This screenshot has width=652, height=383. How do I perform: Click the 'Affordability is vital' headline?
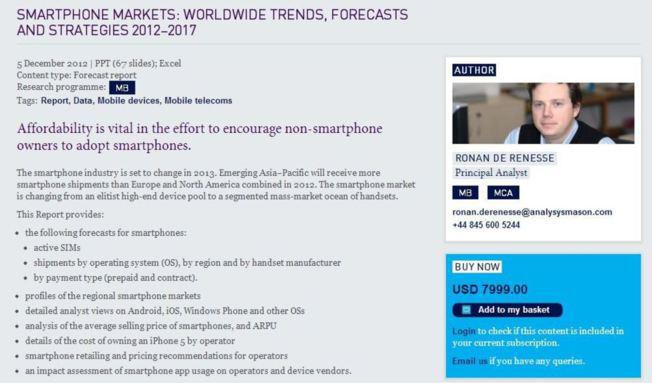pos(200,137)
